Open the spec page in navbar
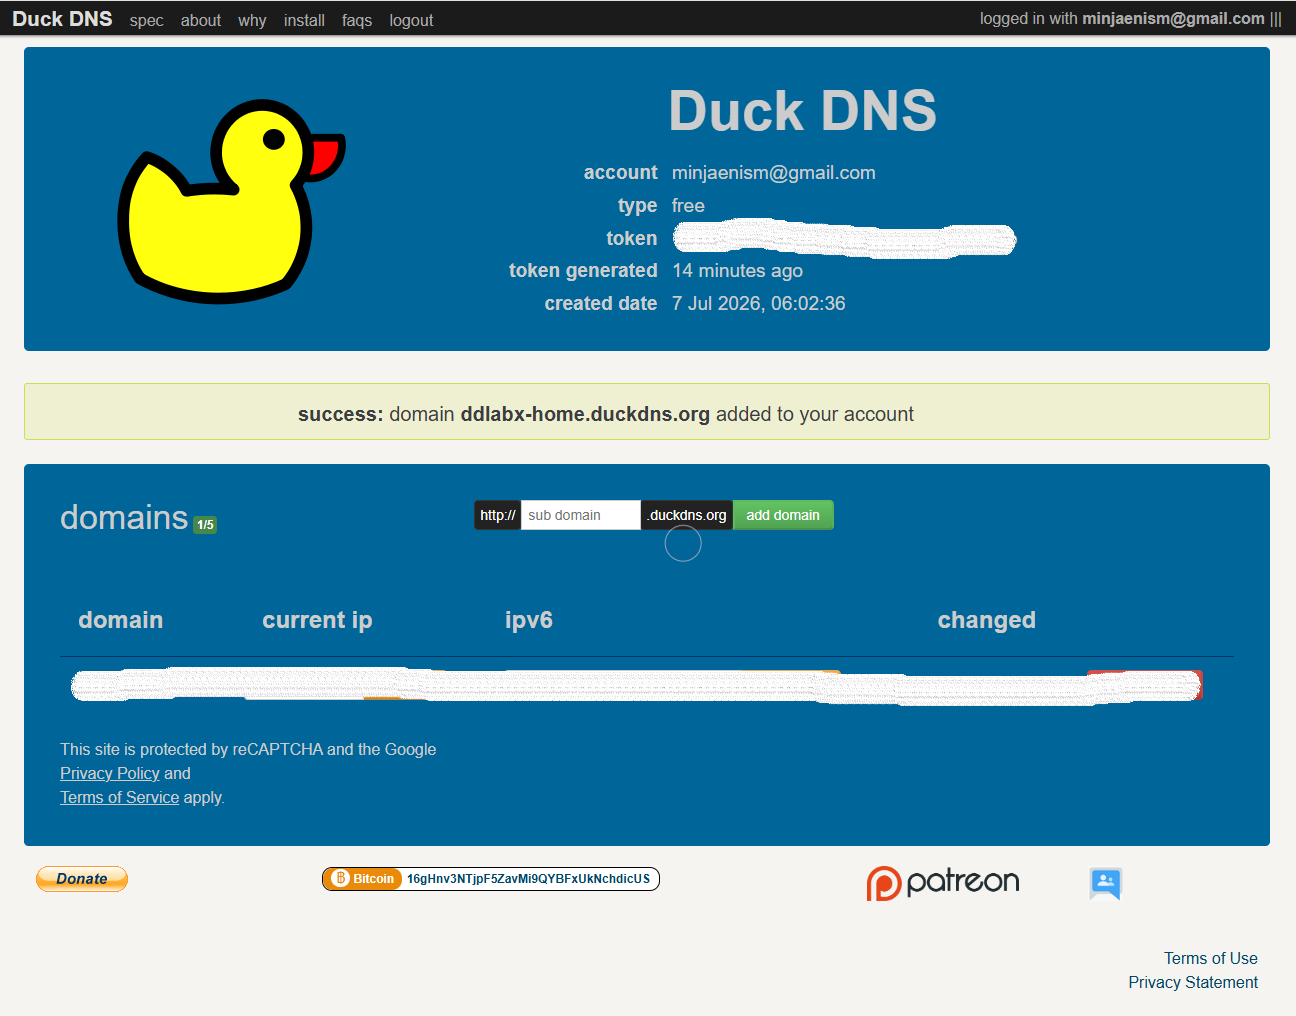 (x=146, y=20)
